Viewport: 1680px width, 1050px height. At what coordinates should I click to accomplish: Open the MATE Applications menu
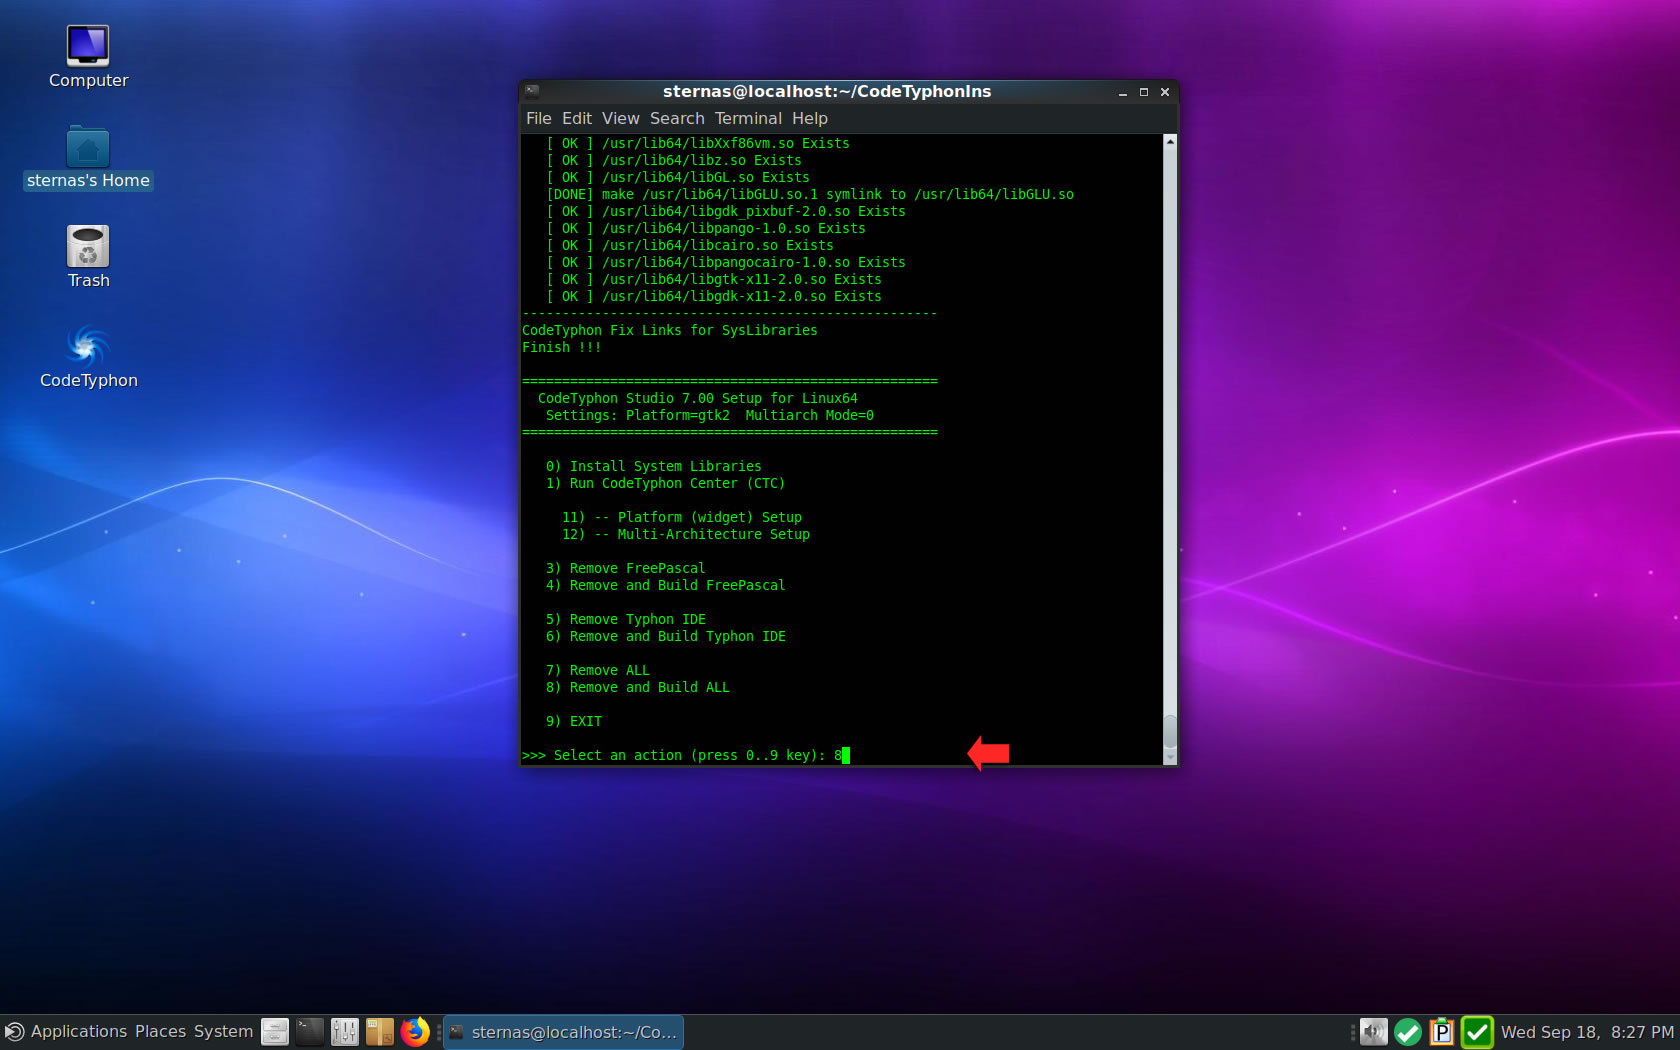[67, 1031]
